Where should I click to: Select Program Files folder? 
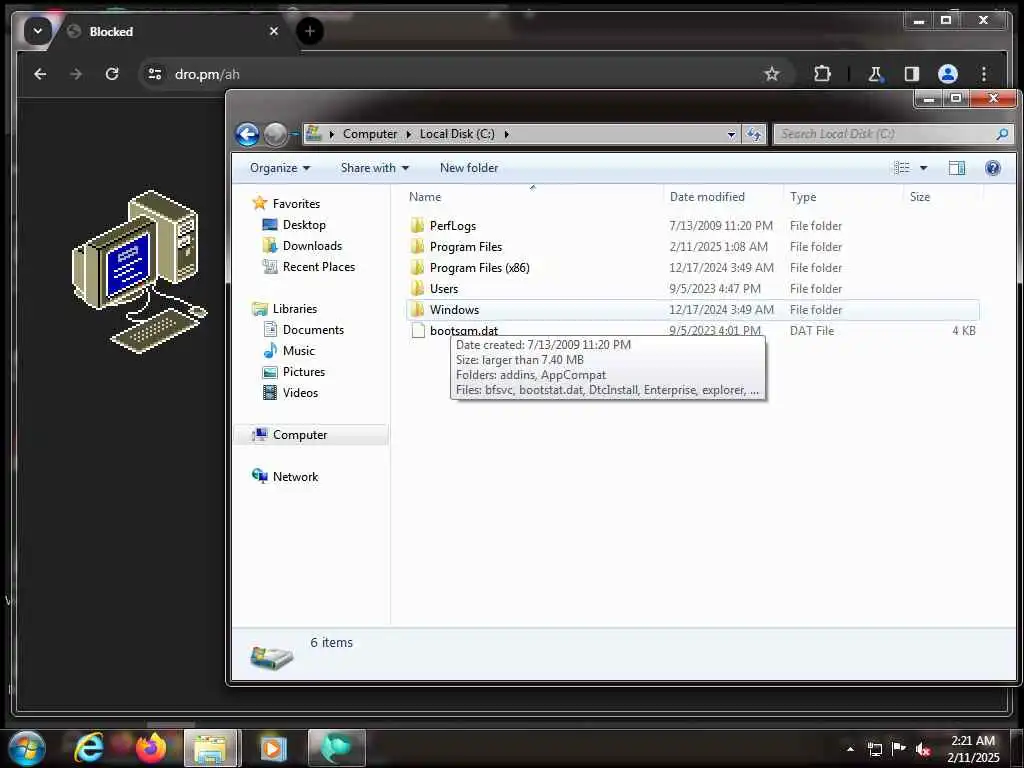point(466,247)
